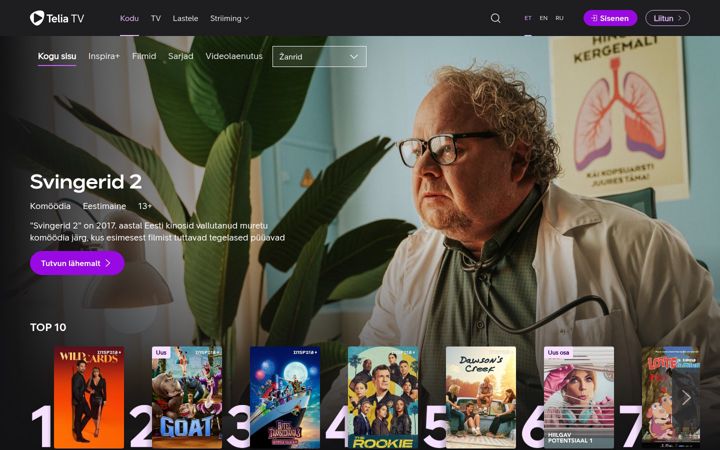Expand the Striiming dropdown menu
Image resolution: width=720 pixels, height=450 pixels.
coord(229,18)
